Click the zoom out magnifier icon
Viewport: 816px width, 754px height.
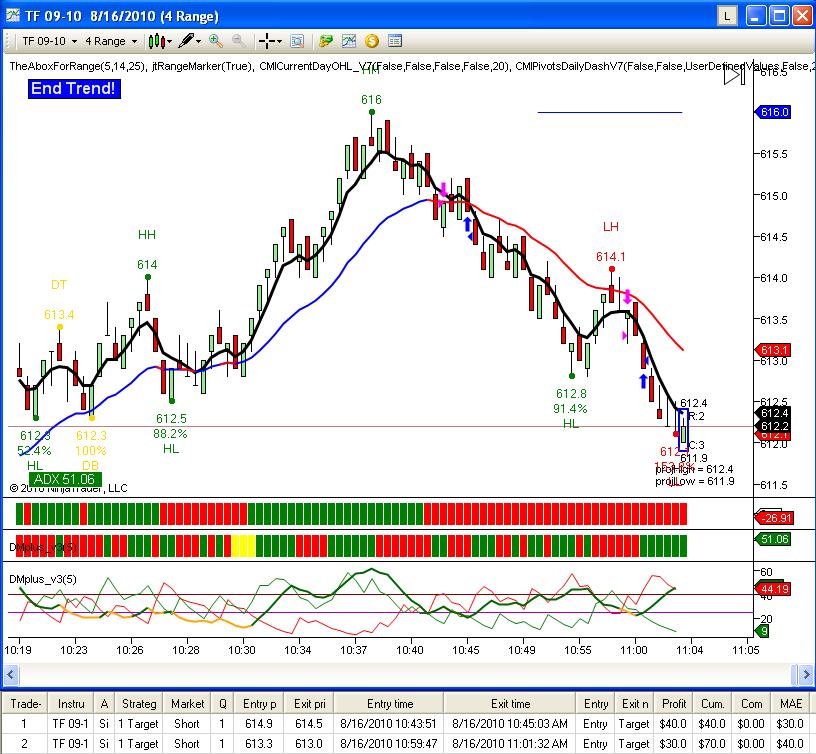pos(238,41)
